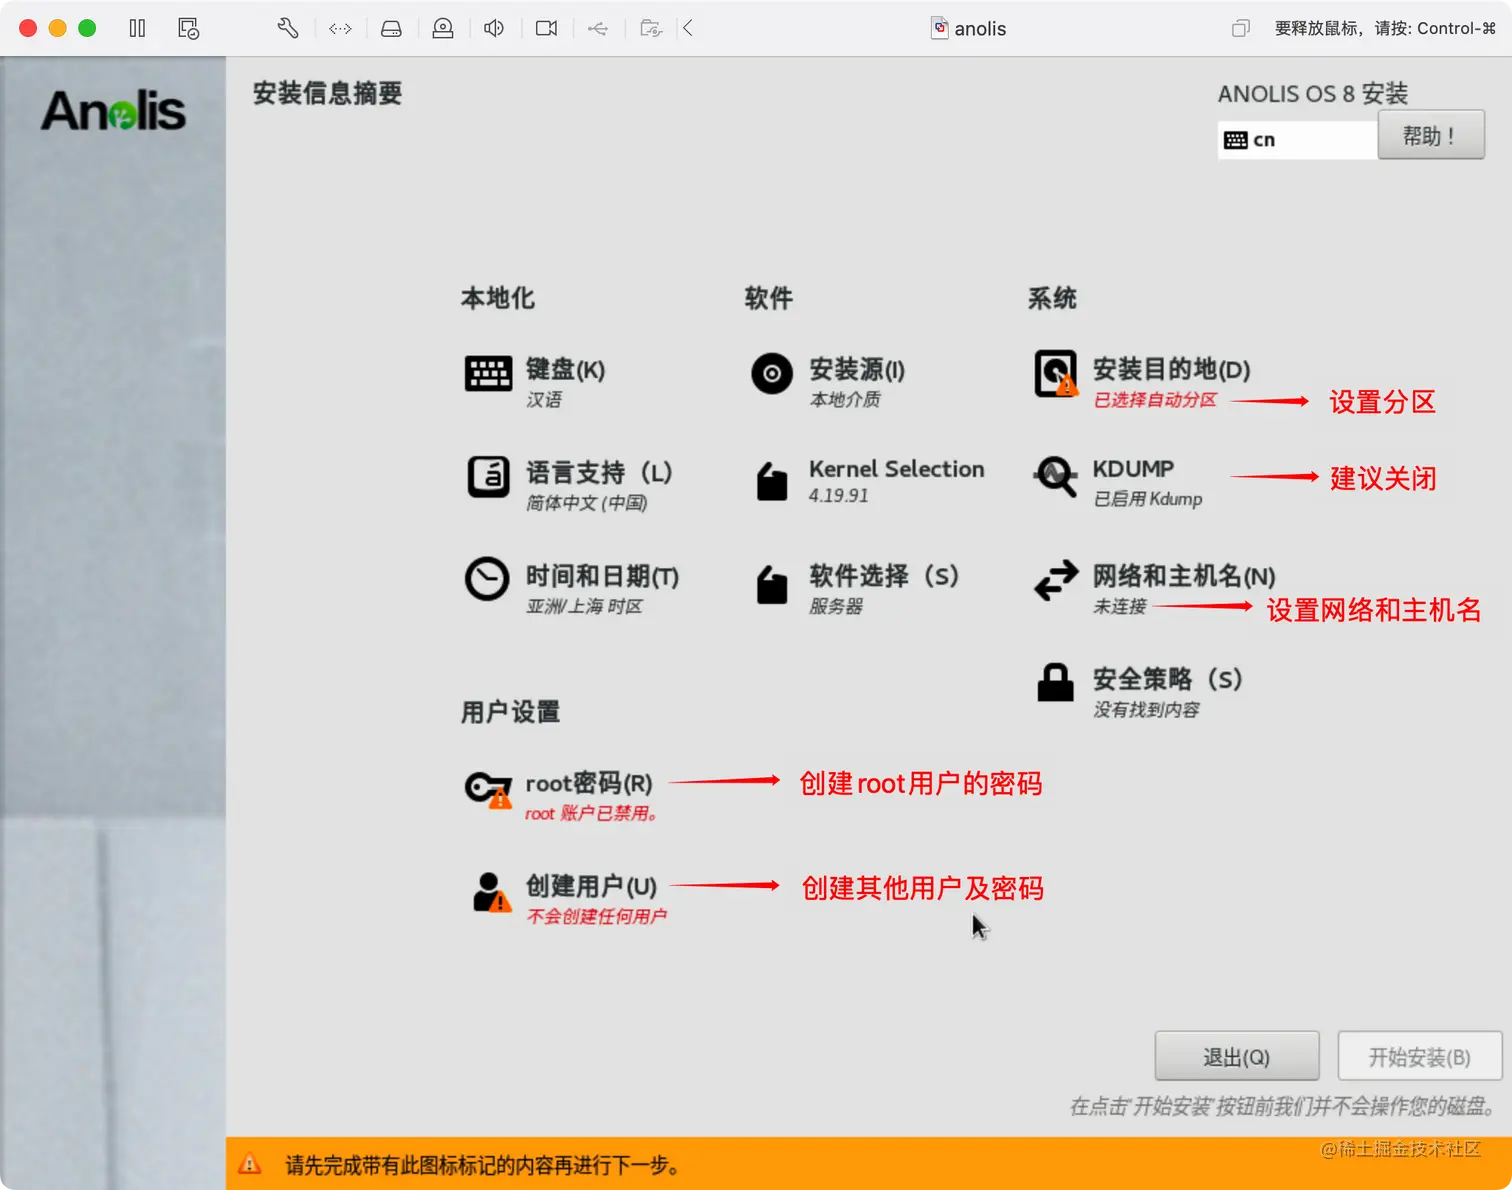Open 语言支持 (L) settings label
This screenshot has height=1190, width=1512.
tap(599, 472)
